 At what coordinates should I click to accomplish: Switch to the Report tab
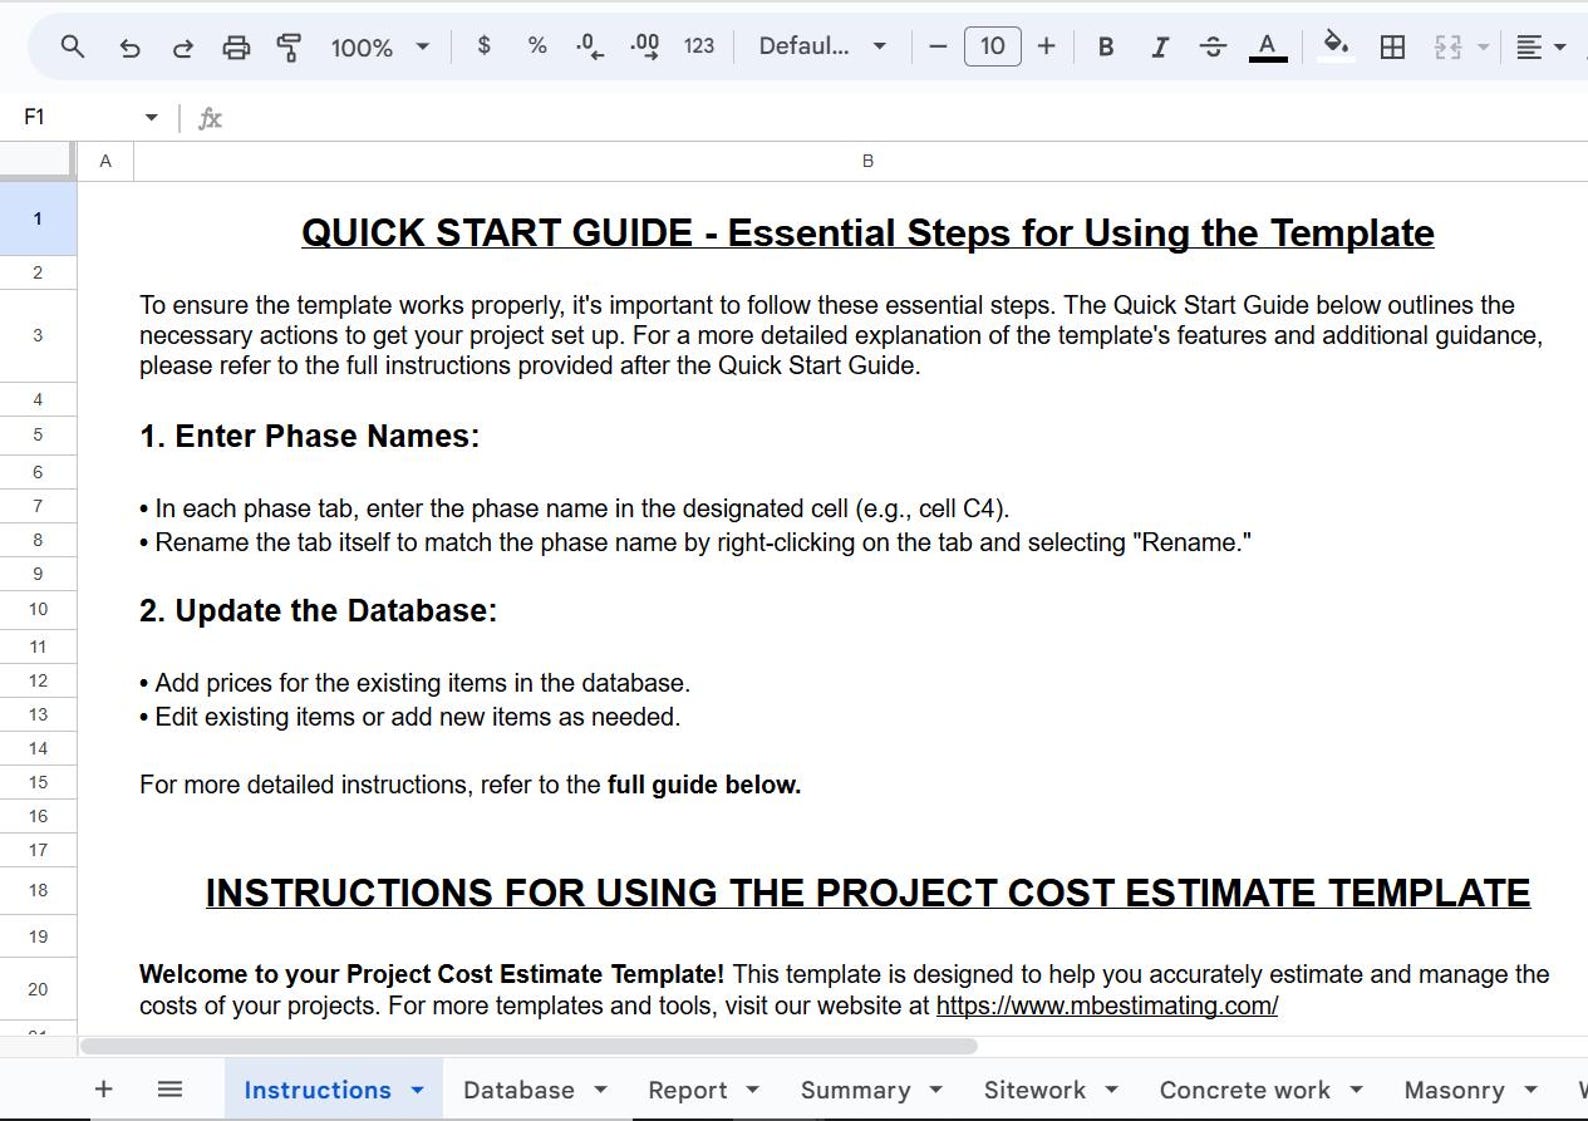687,1090
